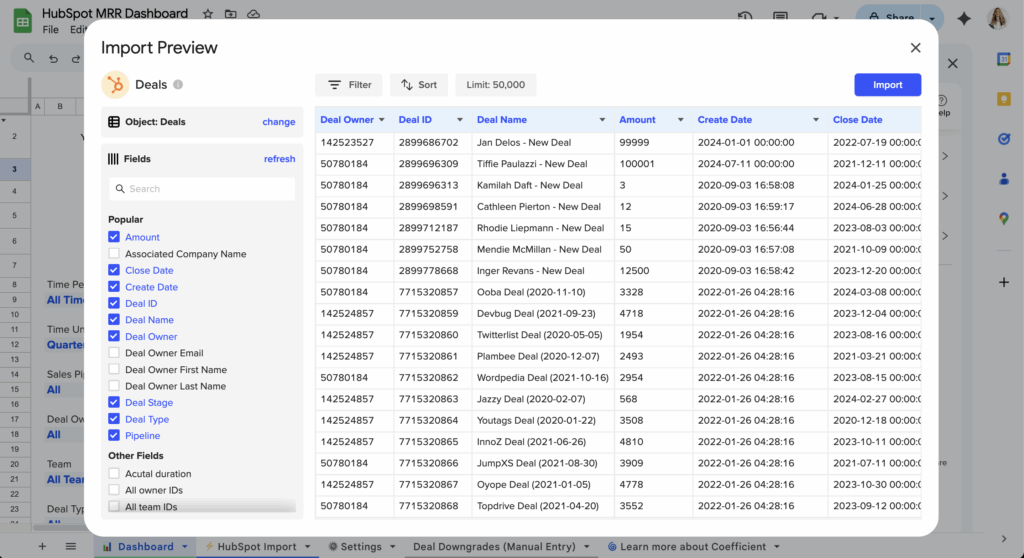Screen dimensions: 1024x558
Task: Check Associated Company Name field
Action: (114, 254)
